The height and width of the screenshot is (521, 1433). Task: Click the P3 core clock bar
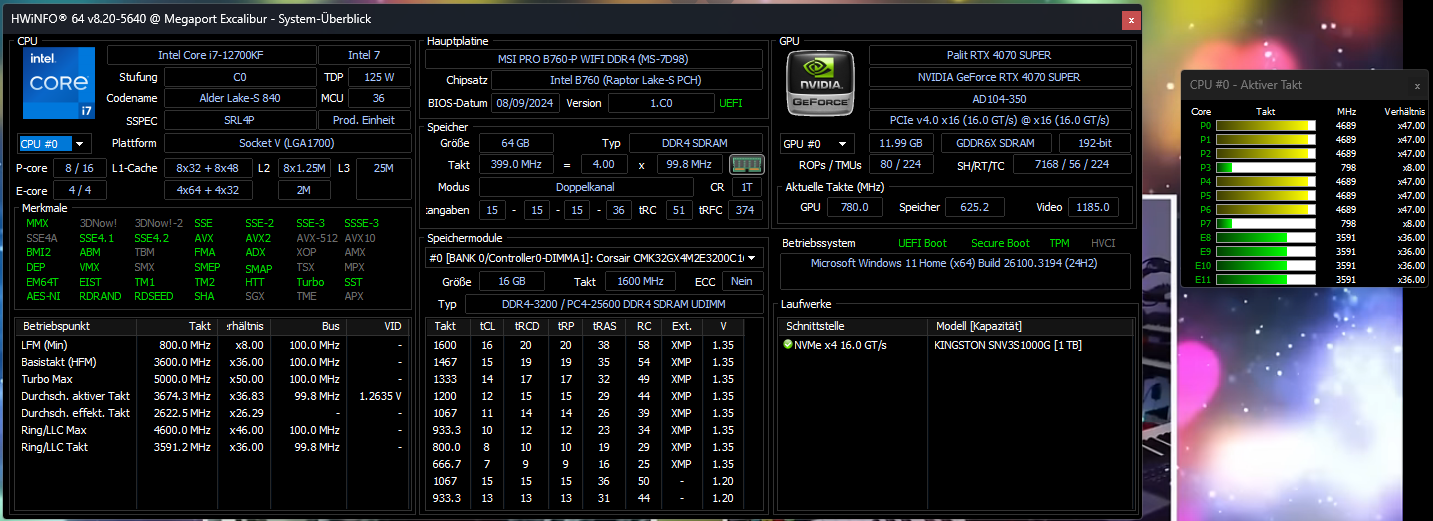pos(1266,168)
